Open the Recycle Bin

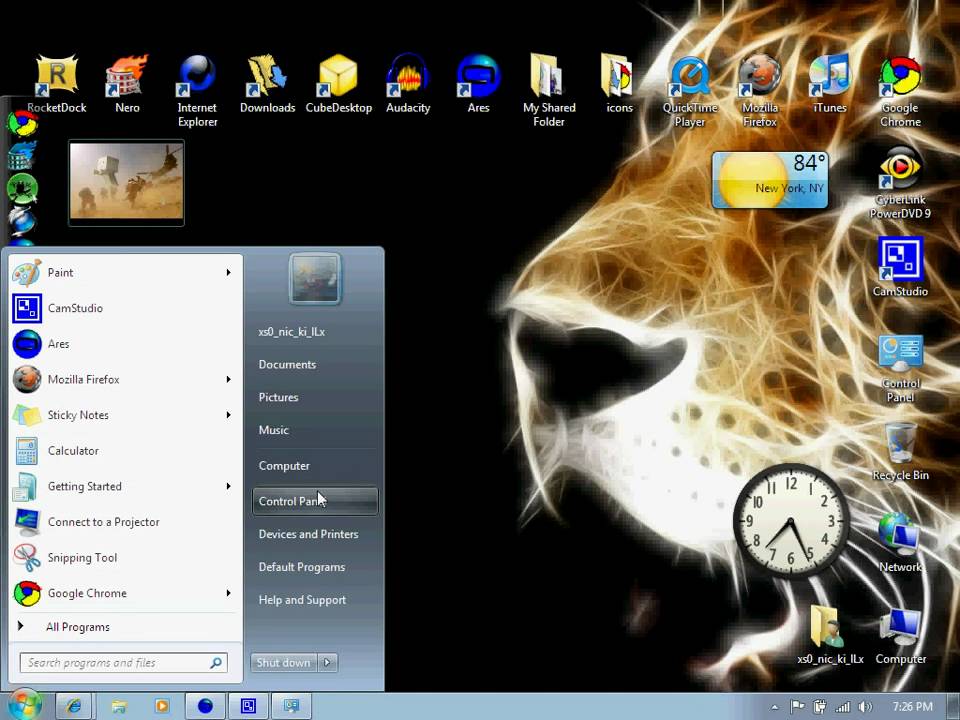tap(900, 452)
